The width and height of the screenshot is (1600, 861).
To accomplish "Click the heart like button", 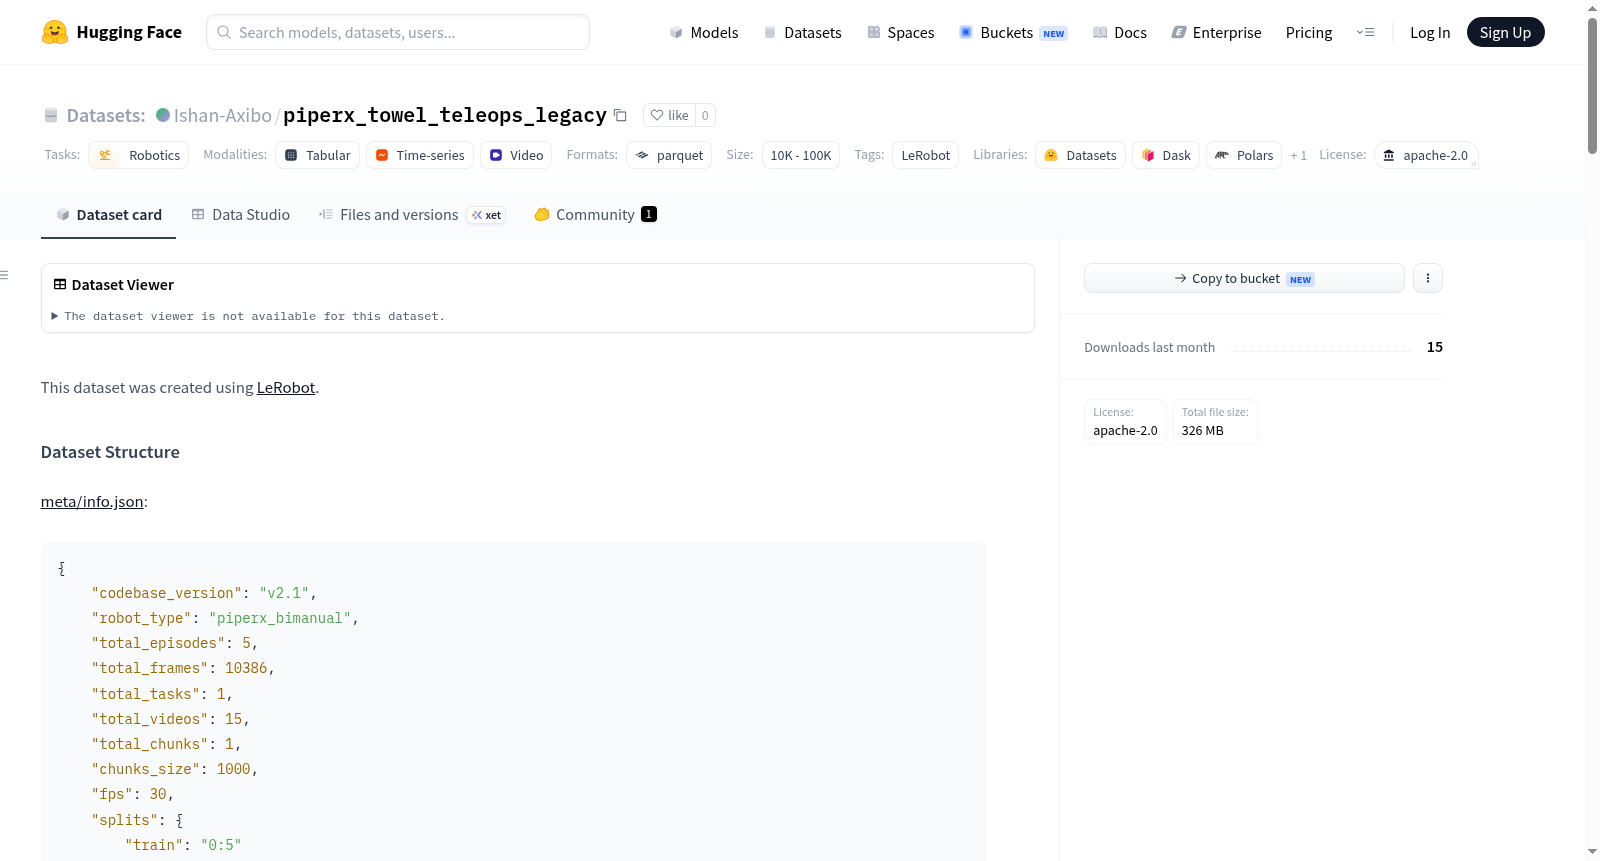I will (x=669, y=115).
